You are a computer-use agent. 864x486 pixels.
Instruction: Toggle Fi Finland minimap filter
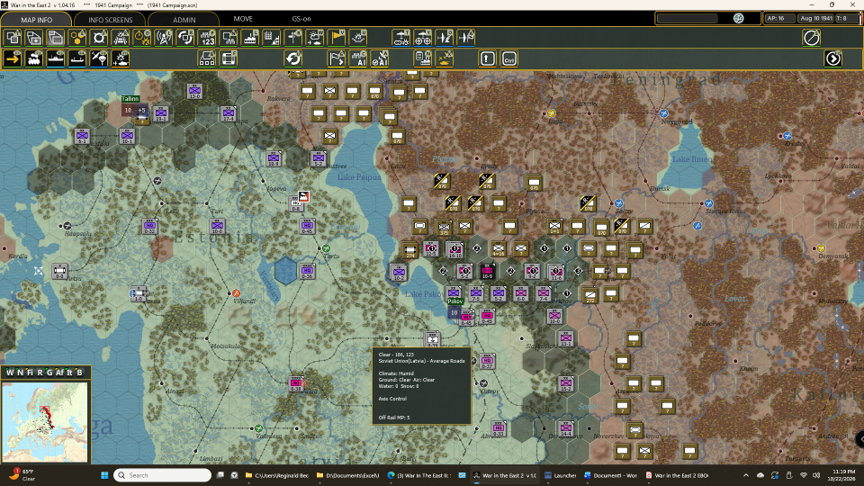pyautogui.click(x=30, y=372)
